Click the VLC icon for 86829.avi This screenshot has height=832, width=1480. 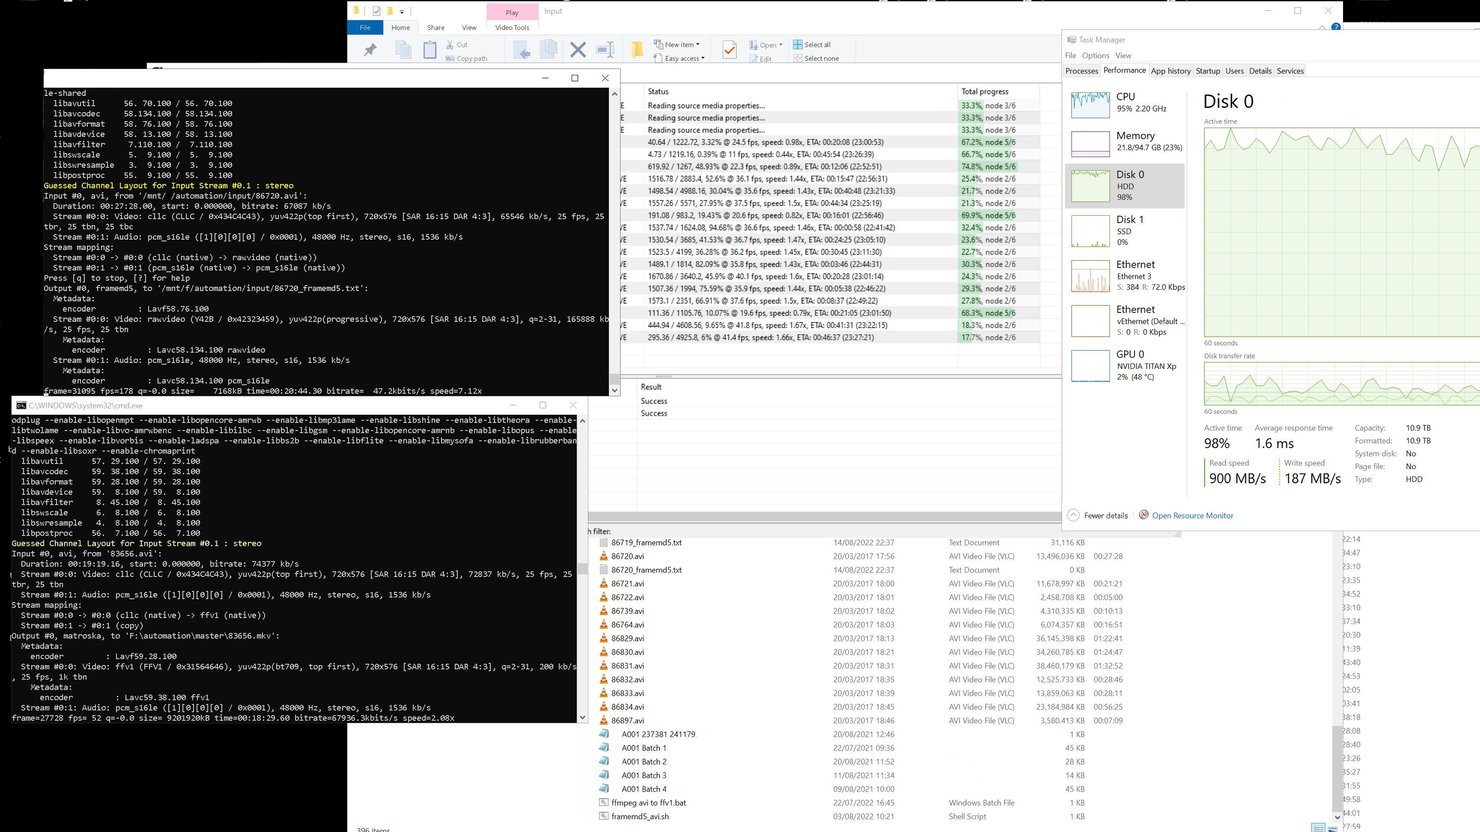point(604,638)
